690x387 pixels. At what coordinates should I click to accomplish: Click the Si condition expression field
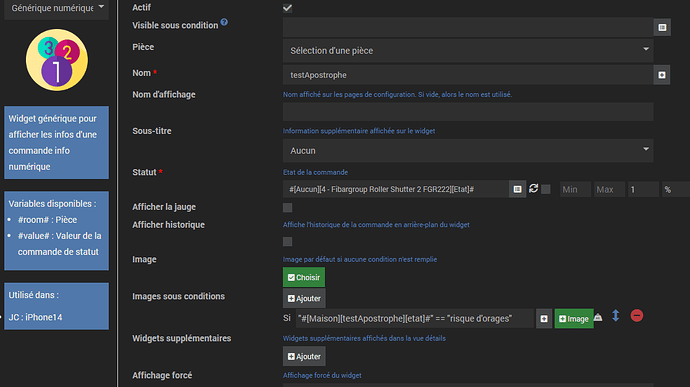point(415,319)
